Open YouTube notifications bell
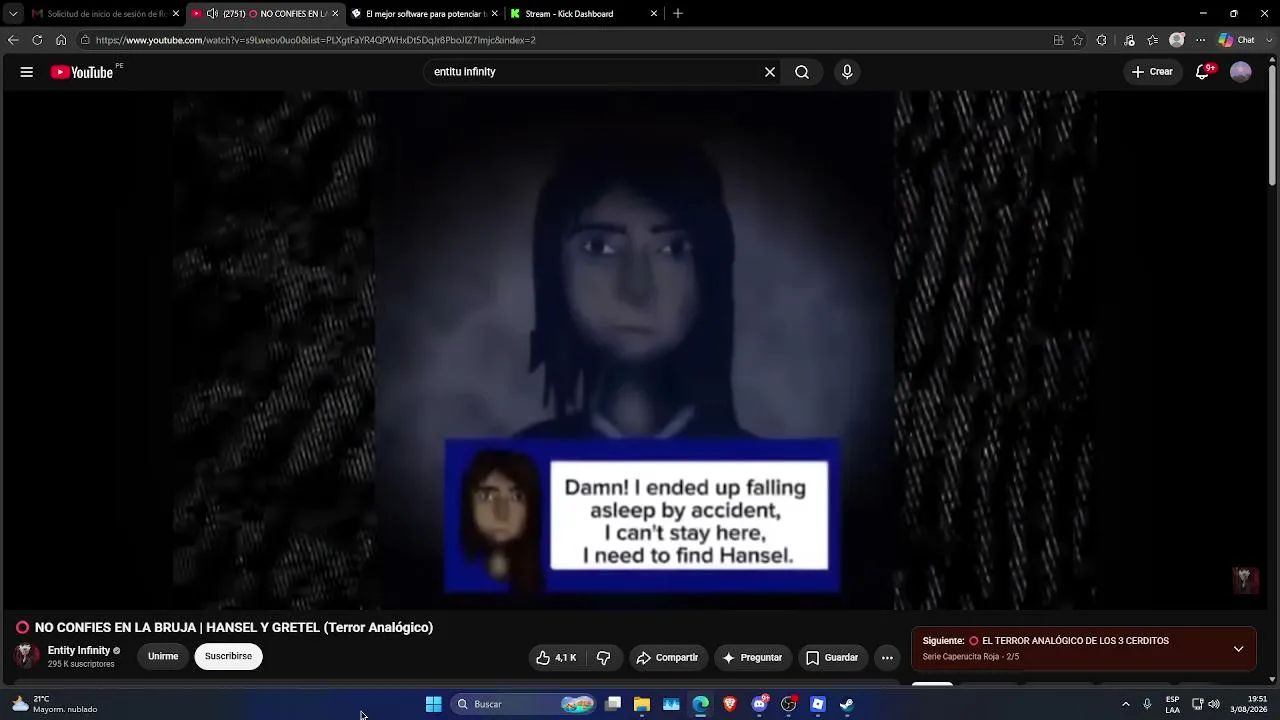Screen dimensions: 1280x720 click(1203, 72)
